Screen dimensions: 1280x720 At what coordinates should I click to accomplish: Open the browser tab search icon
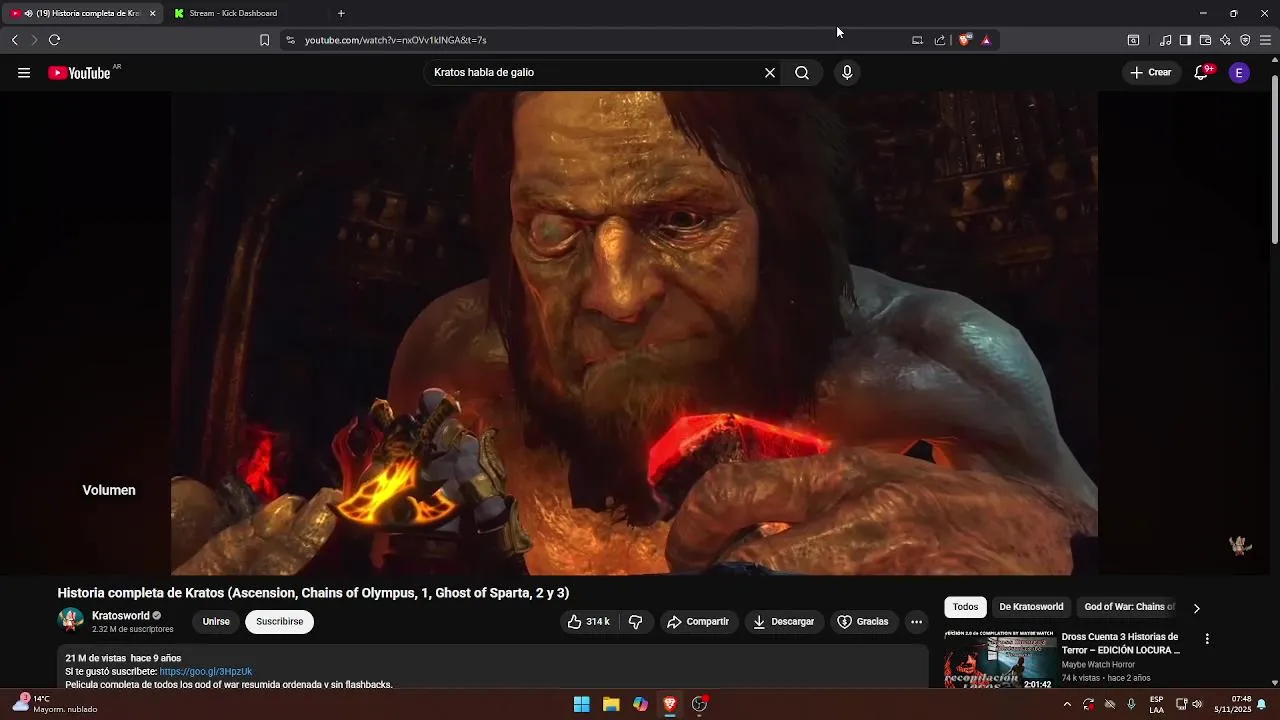(x=1133, y=40)
